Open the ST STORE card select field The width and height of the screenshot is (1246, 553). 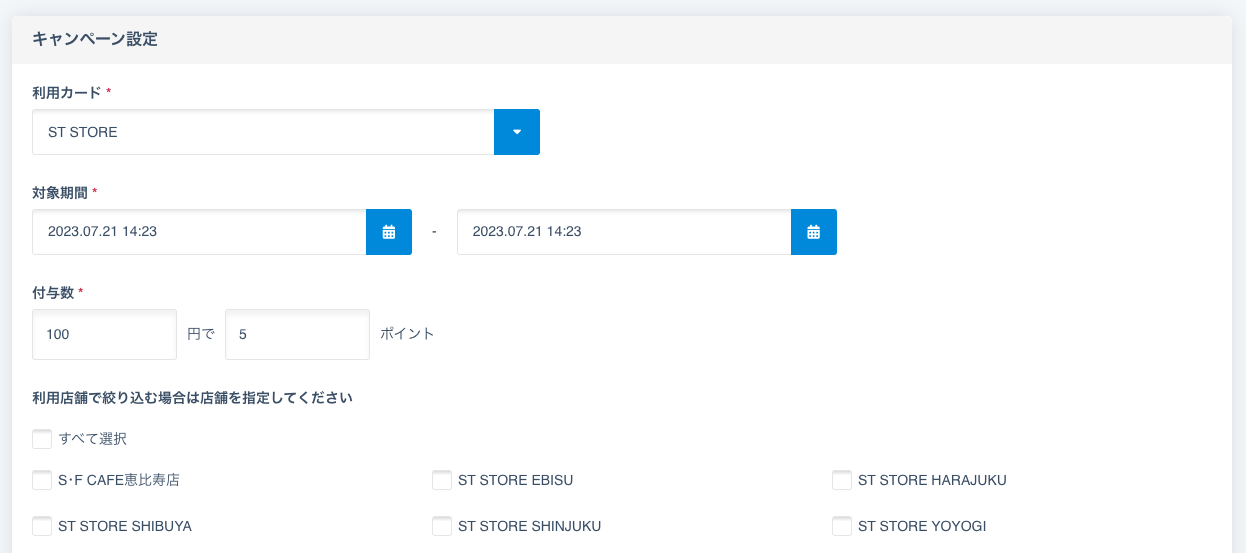click(x=263, y=132)
